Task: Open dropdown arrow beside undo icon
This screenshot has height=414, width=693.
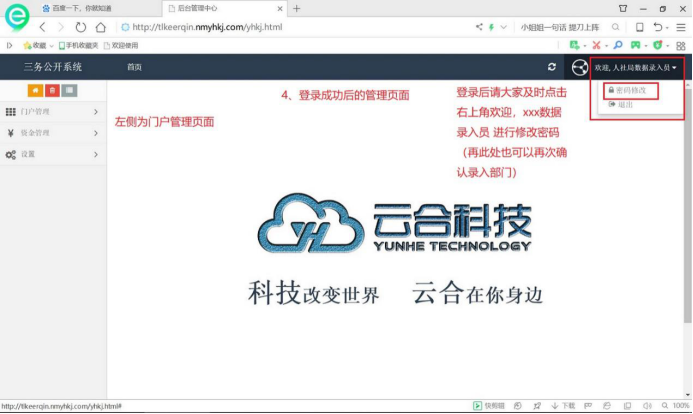Action: 667,28
